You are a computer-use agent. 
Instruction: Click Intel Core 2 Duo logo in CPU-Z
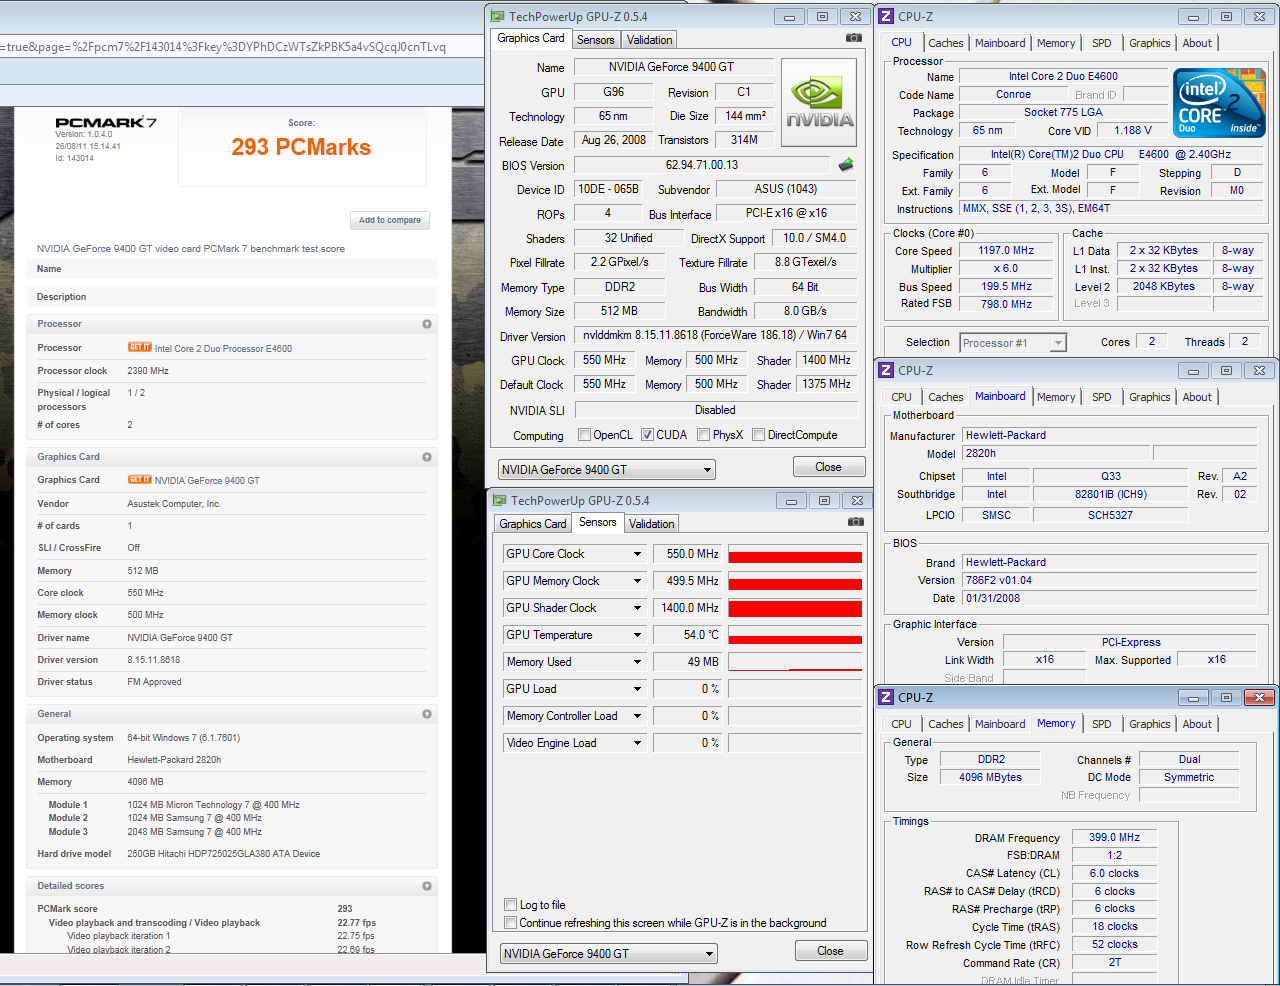tap(1219, 103)
